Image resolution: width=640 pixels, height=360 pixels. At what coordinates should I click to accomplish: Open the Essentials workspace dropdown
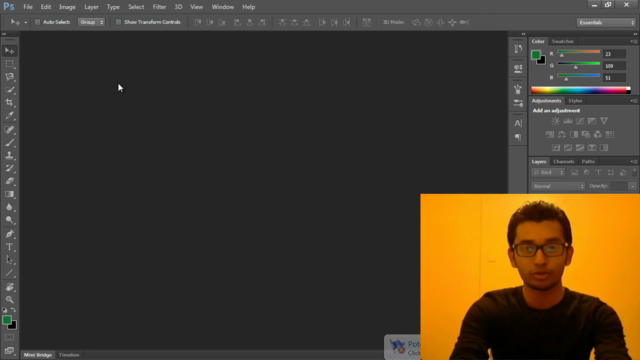[607, 22]
